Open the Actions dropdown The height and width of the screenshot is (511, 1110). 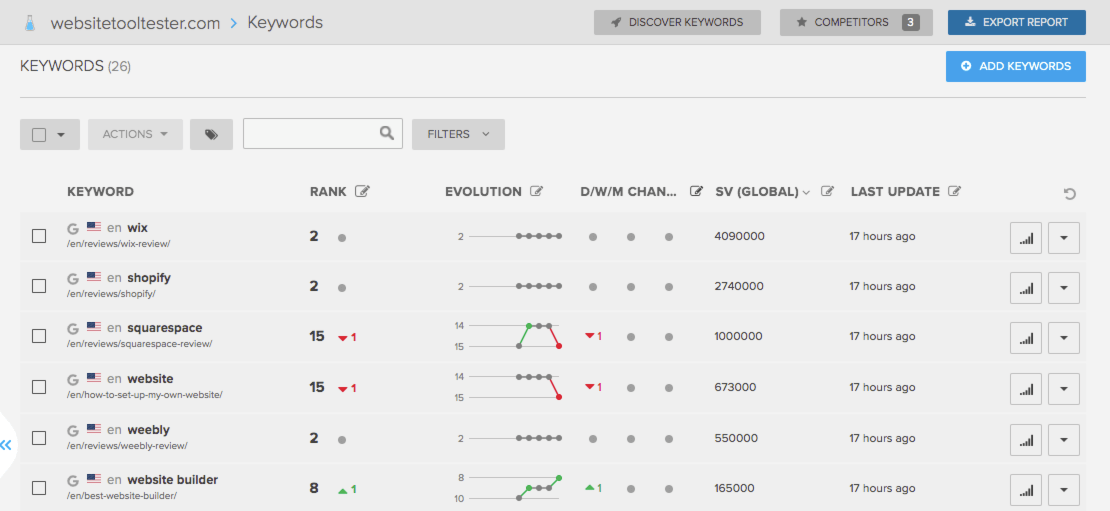point(135,134)
